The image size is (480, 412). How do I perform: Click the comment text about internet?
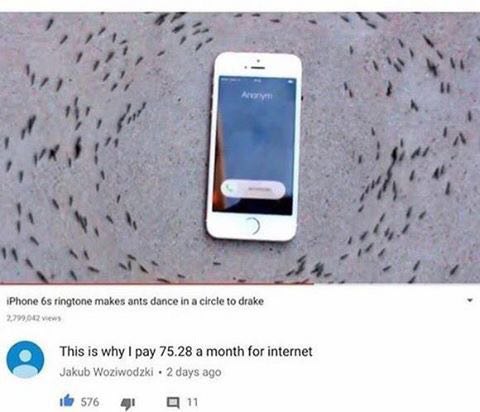pyautogui.click(x=186, y=351)
